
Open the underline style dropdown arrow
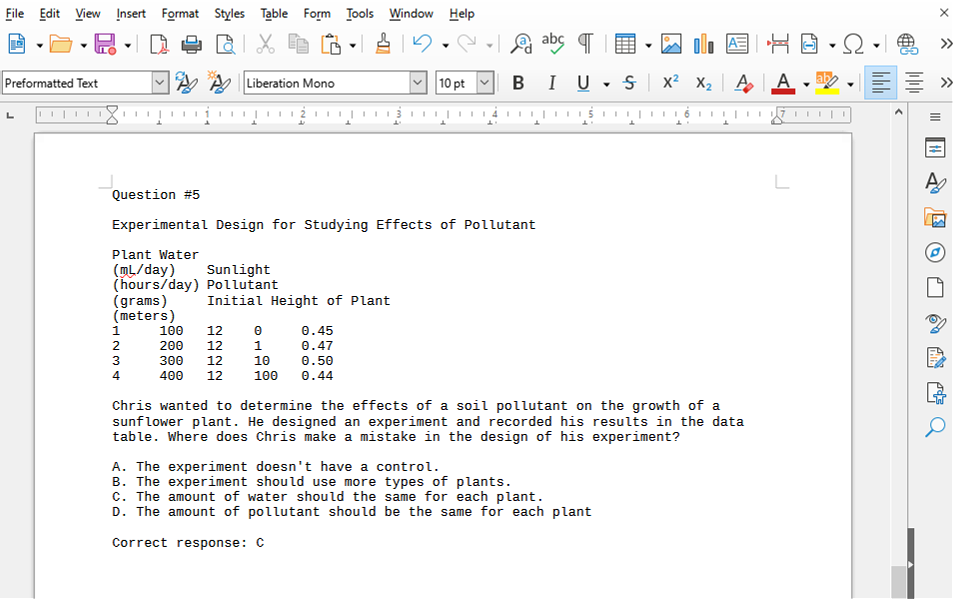point(606,84)
